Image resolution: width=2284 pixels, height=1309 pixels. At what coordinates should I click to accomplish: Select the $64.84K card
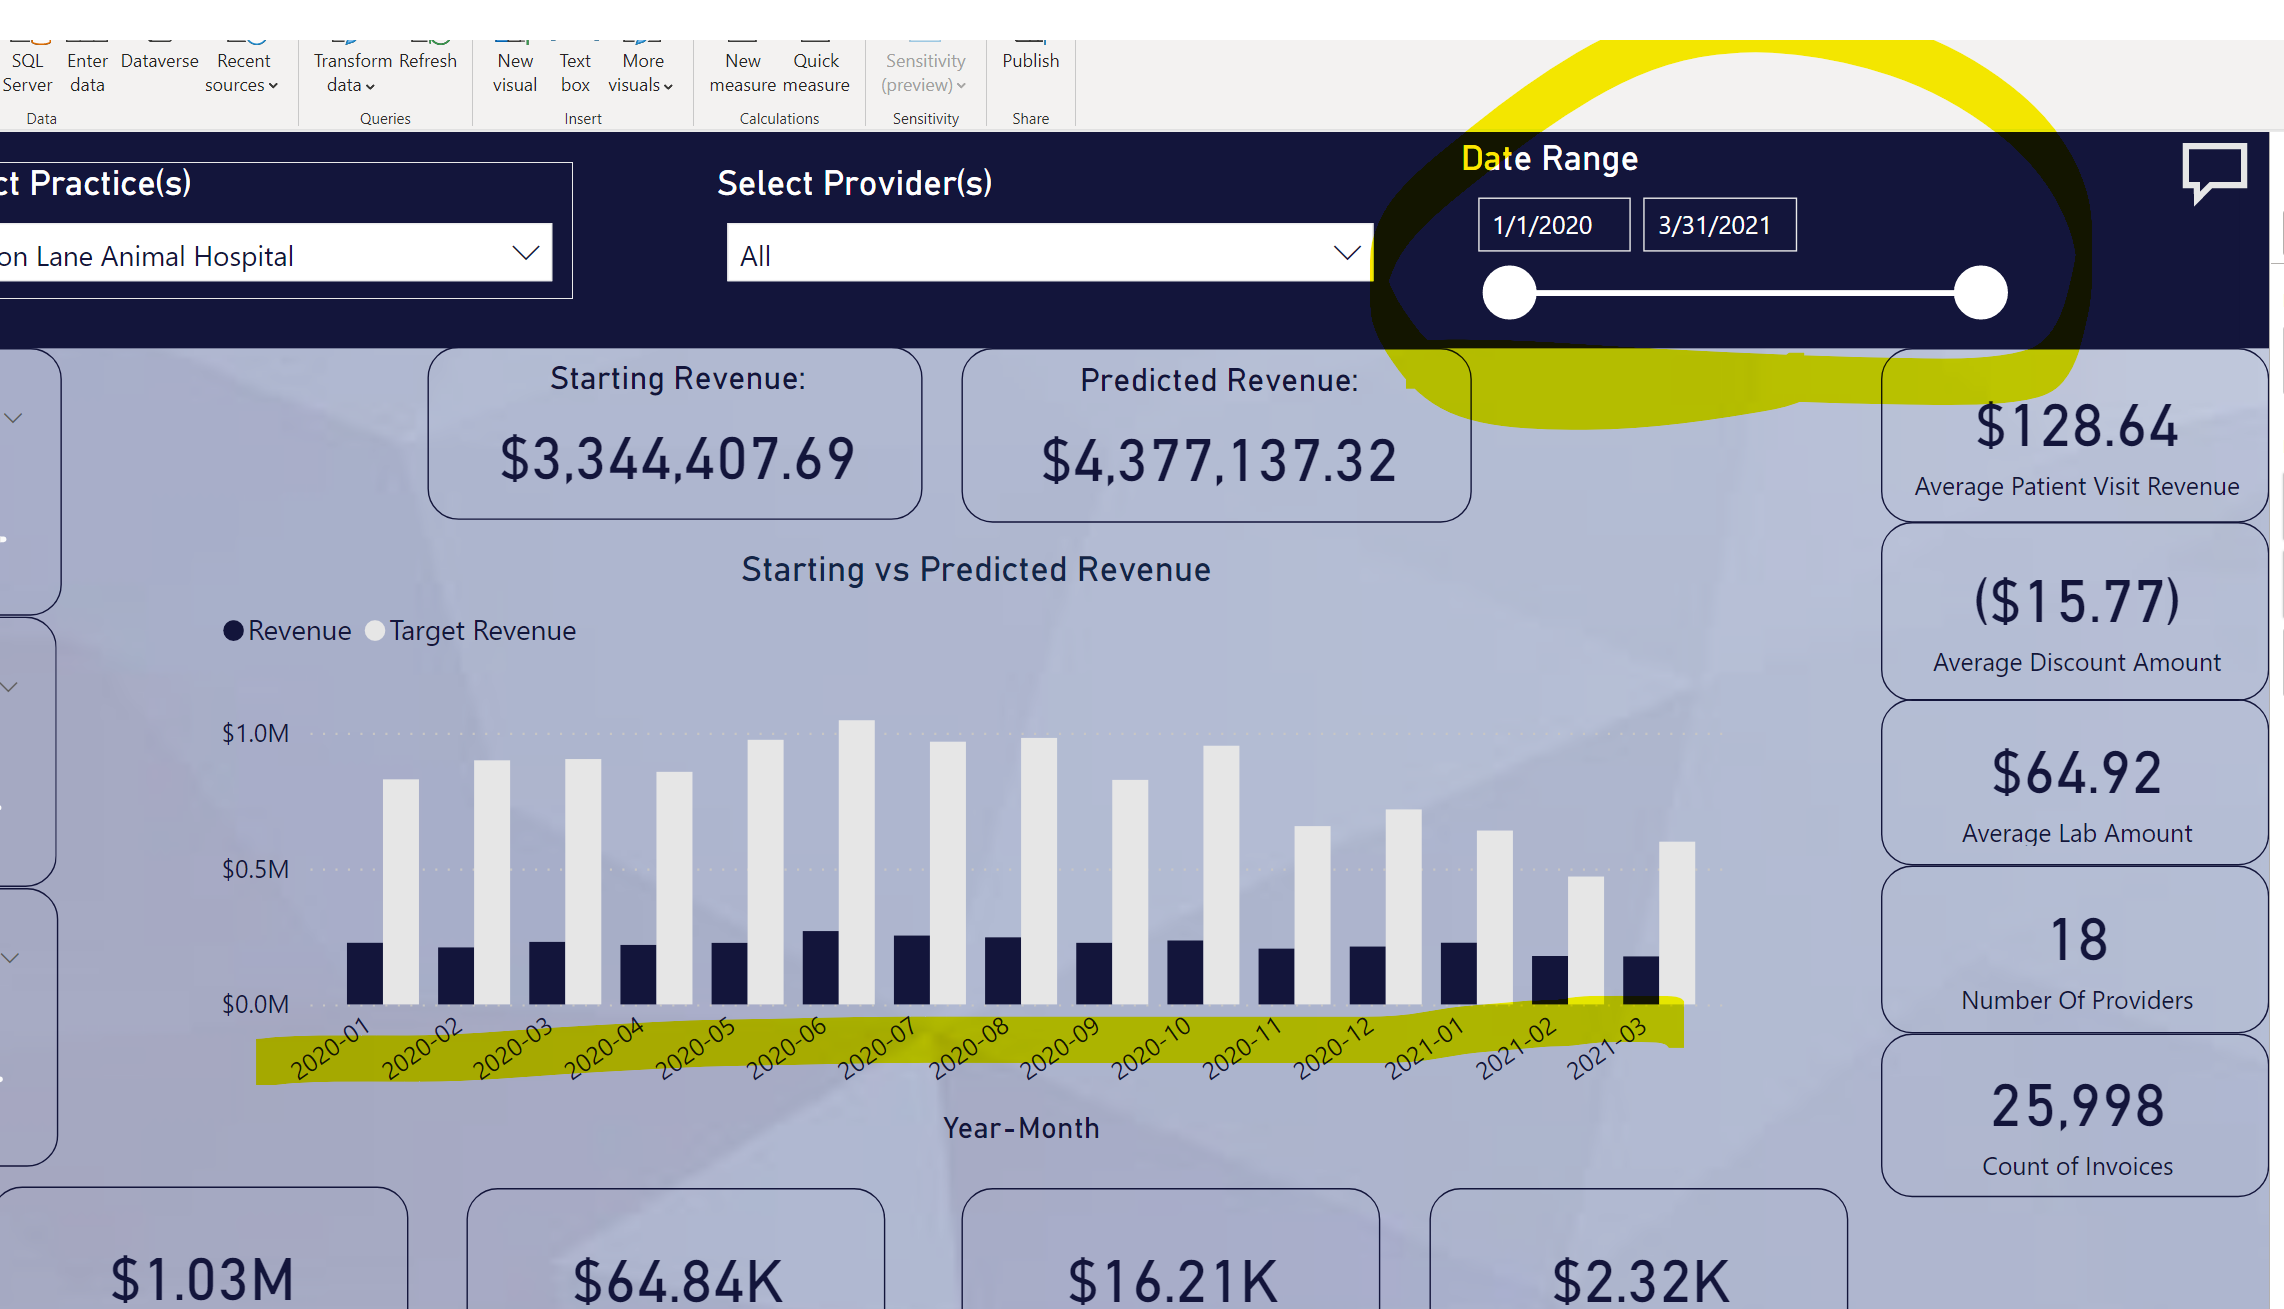pyautogui.click(x=676, y=1248)
